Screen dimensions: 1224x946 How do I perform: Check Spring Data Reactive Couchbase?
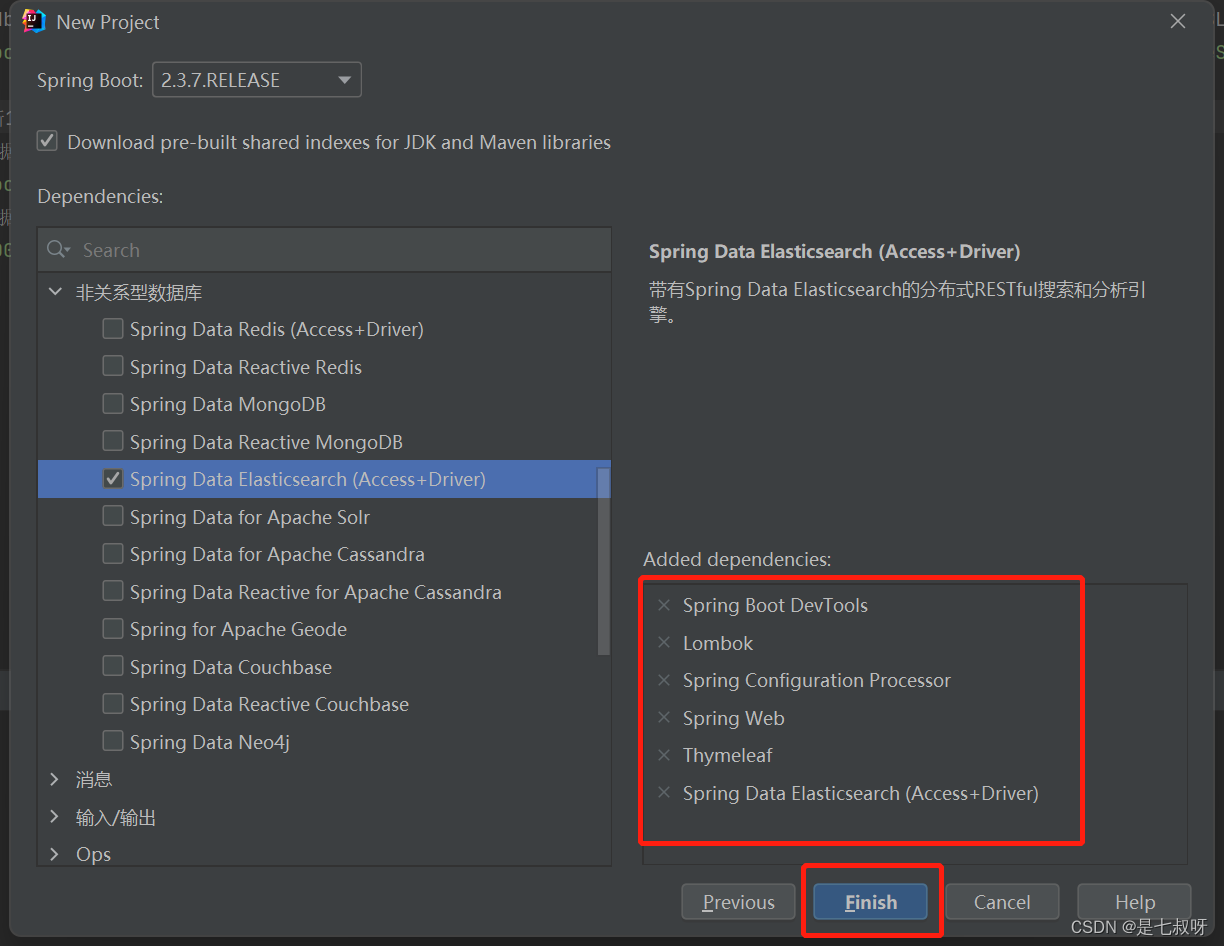[x=113, y=703]
